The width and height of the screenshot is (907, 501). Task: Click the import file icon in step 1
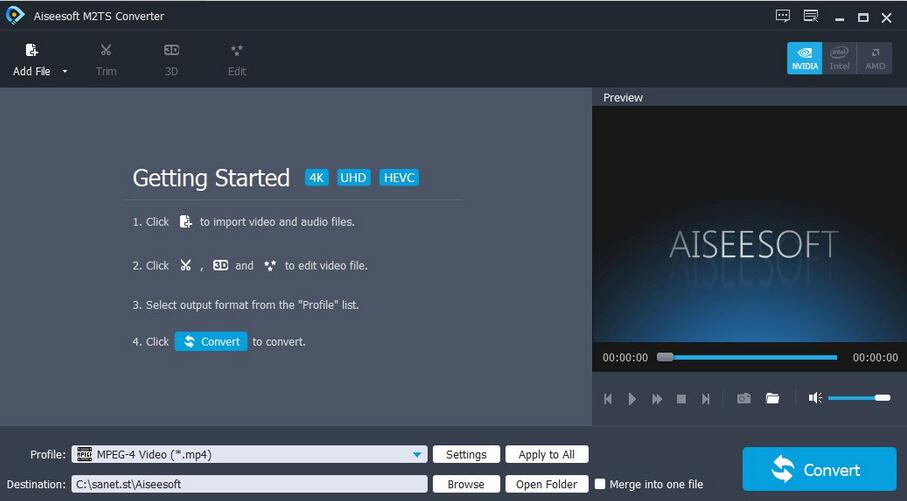pos(185,222)
